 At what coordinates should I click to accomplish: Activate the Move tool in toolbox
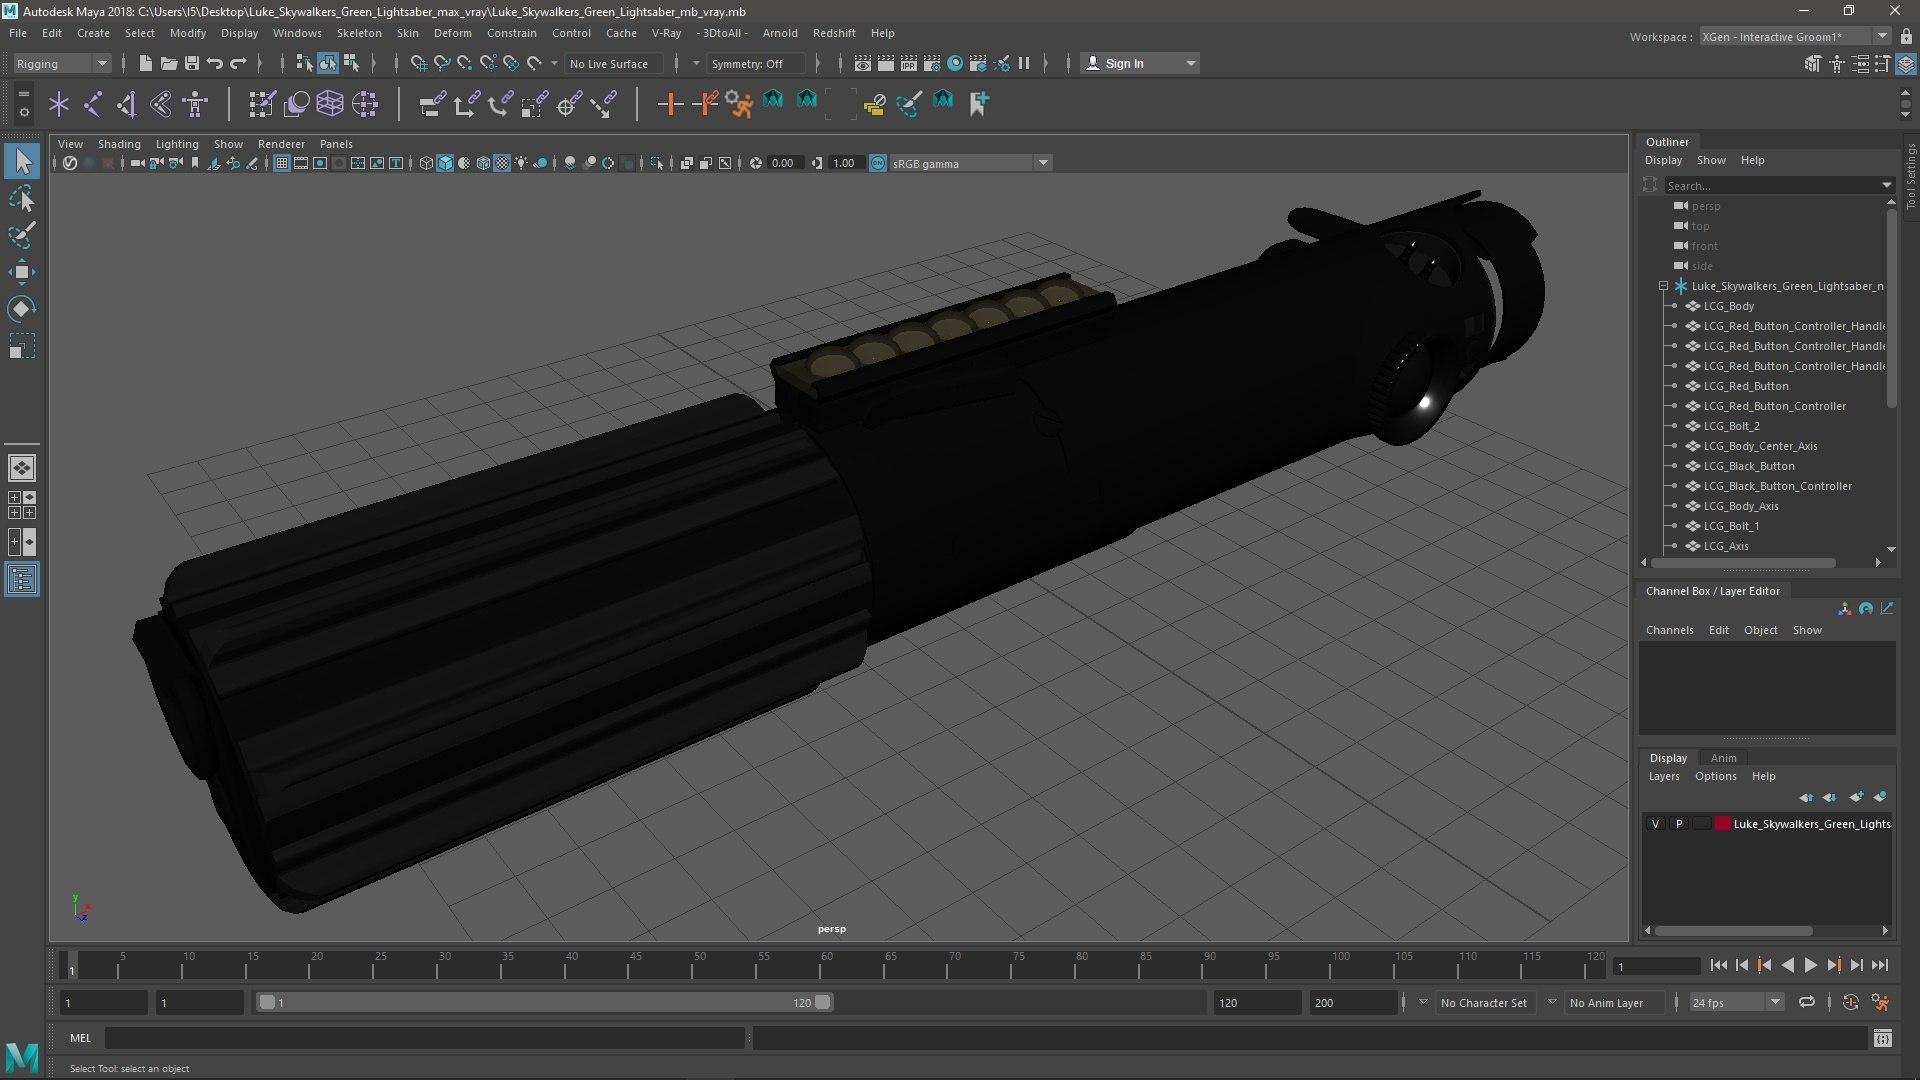pos(22,272)
